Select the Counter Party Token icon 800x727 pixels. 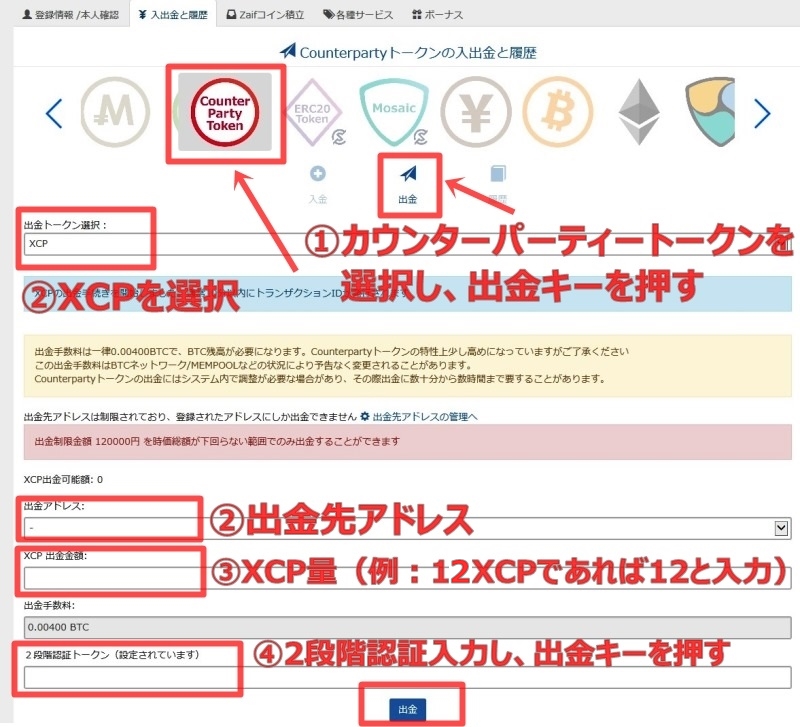[225, 112]
